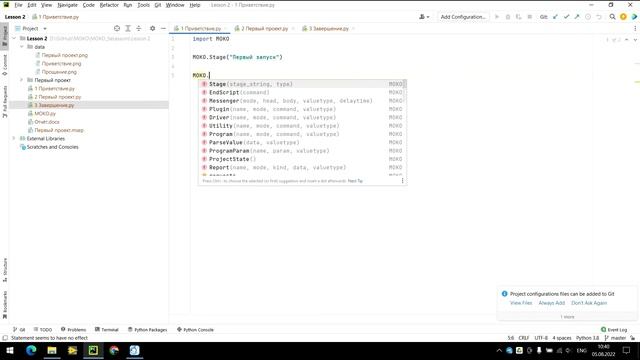Click status bar tool windows toggle icon

tap(5, 338)
